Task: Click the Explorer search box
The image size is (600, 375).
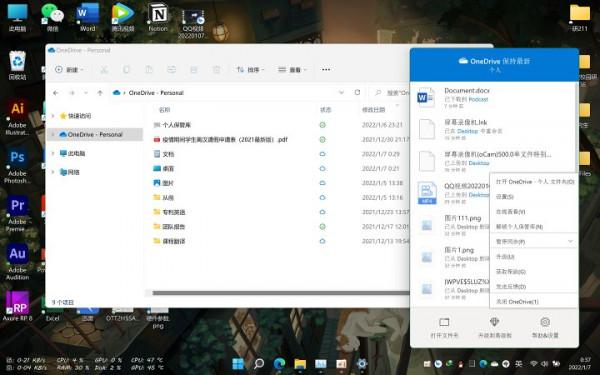Action: [x=390, y=93]
